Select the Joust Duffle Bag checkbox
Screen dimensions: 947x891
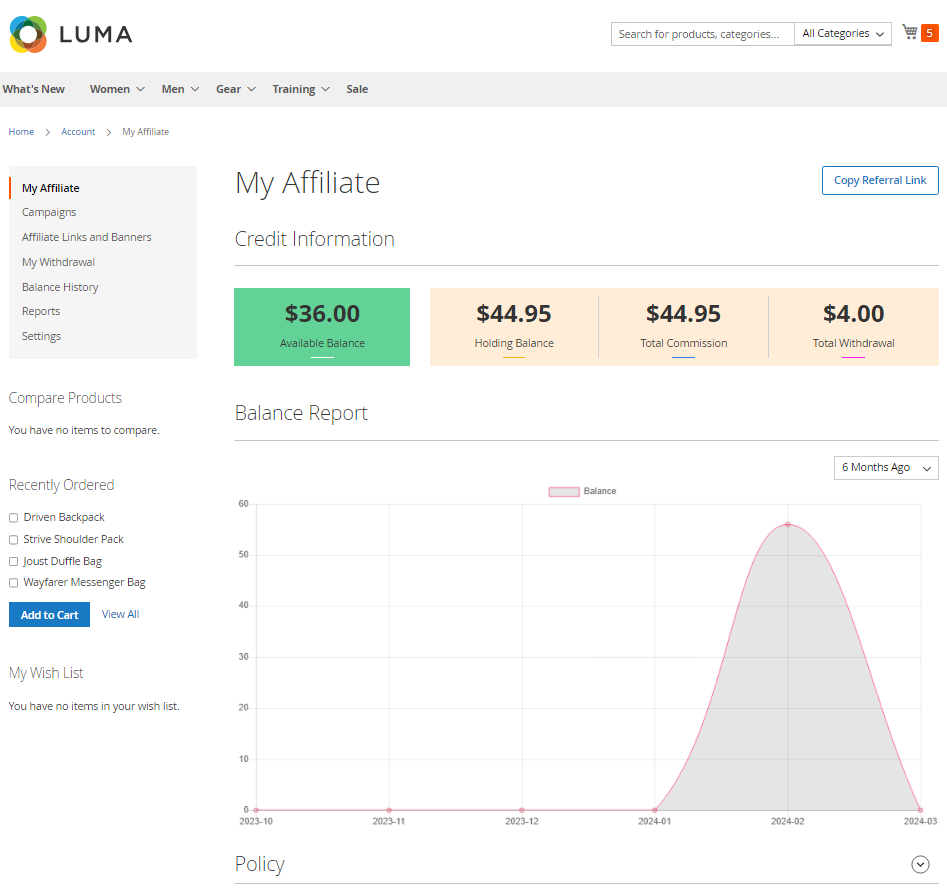click(x=13, y=562)
